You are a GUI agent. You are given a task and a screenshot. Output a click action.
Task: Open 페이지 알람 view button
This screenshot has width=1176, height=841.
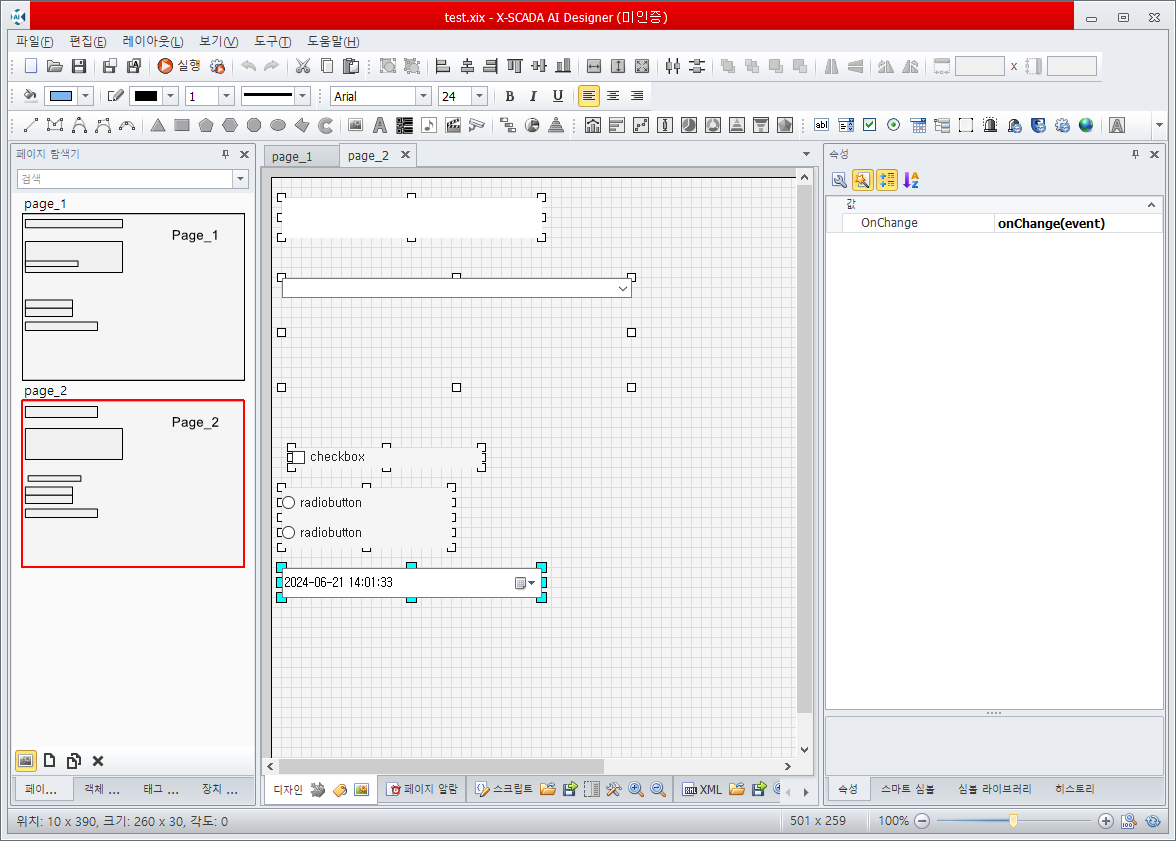(422, 789)
